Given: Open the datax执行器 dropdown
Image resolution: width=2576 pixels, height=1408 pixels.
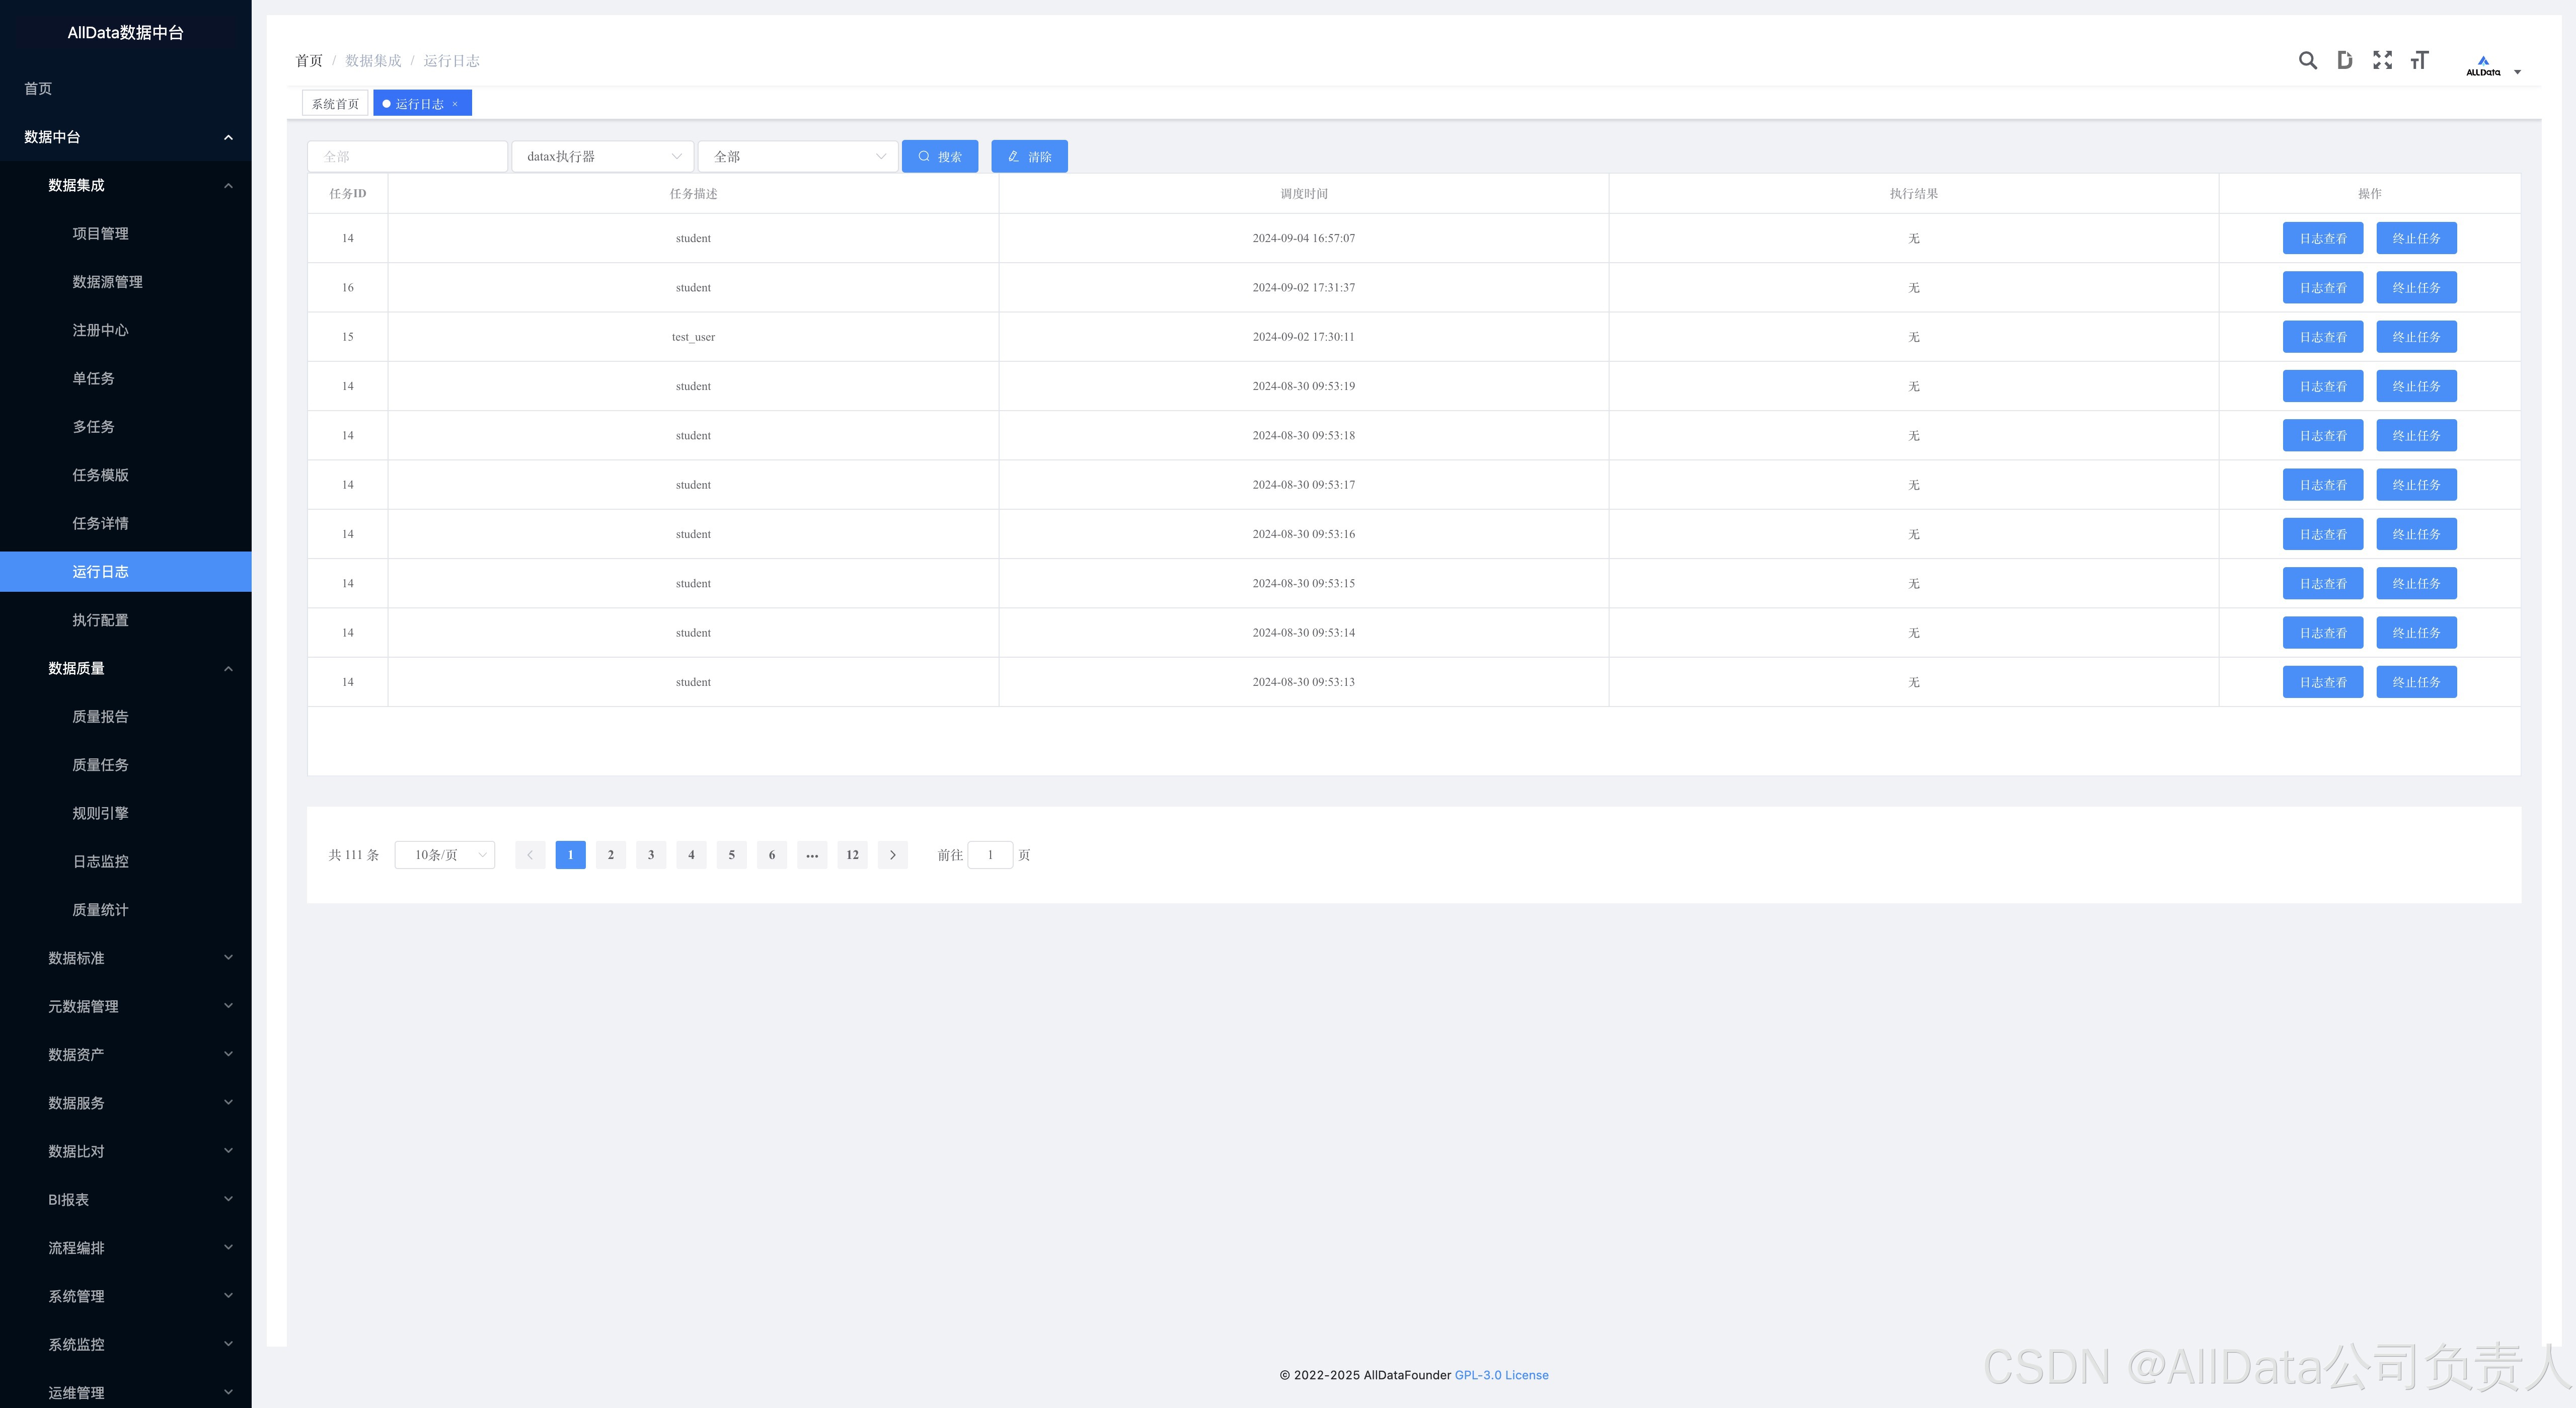Looking at the screenshot, I should pos(603,157).
